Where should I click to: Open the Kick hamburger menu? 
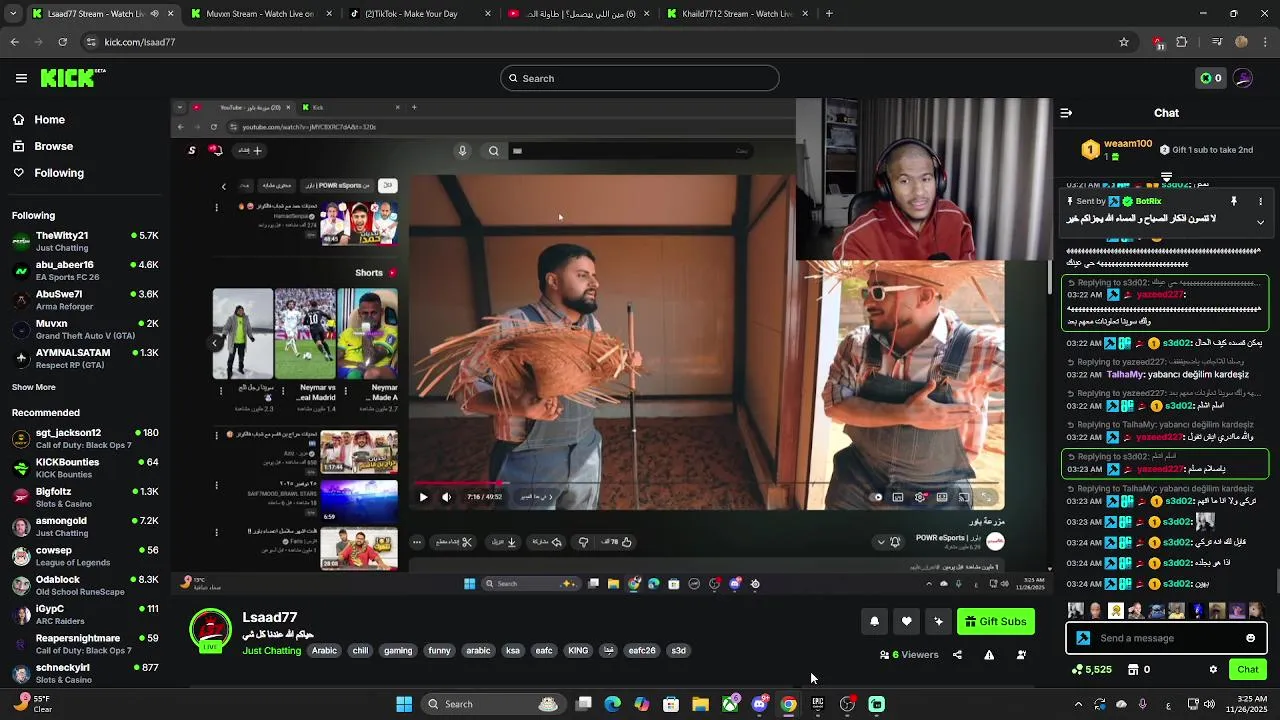21,78
